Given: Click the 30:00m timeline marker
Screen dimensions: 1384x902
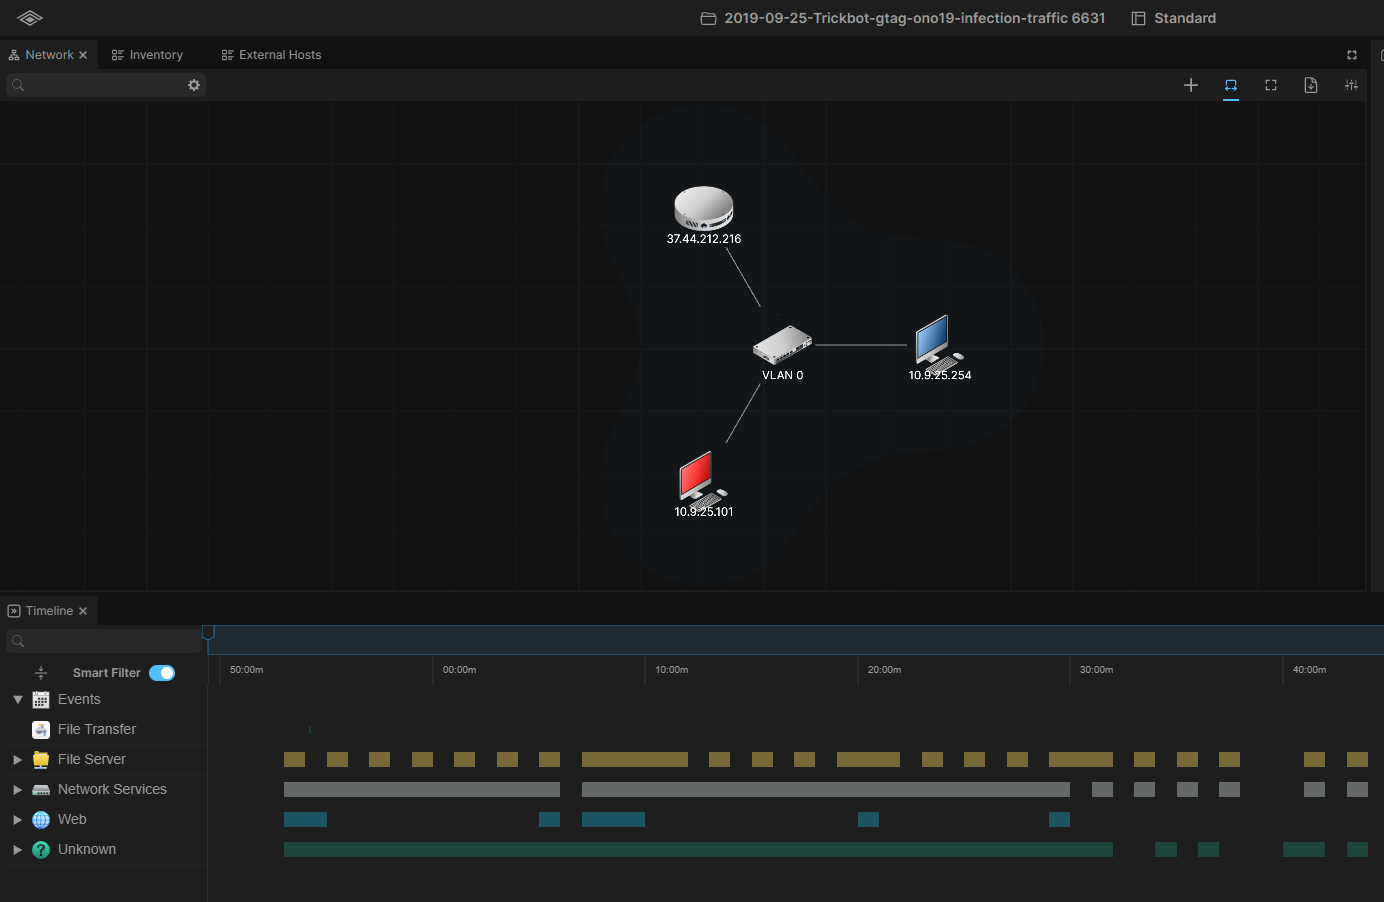Looking at the screenshot, I should pos(1096,670).
